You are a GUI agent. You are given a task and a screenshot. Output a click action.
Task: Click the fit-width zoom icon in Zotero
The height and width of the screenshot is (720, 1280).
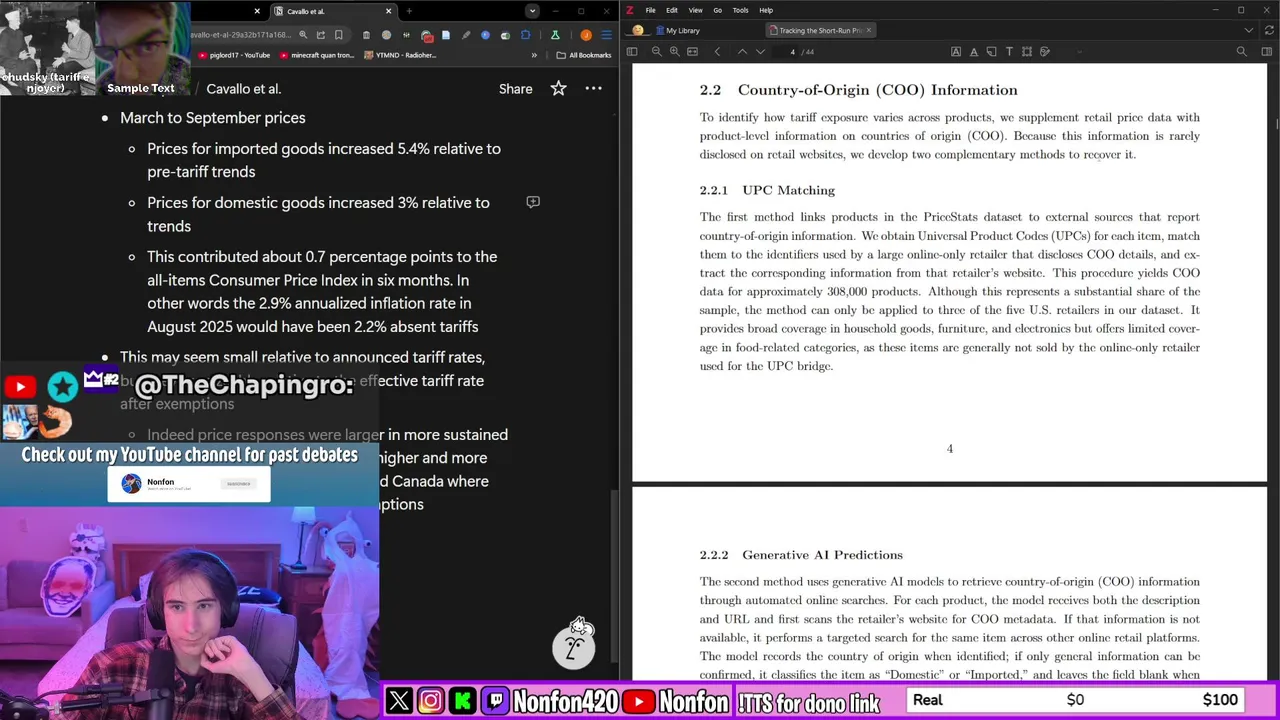click(x=692, y=51)
